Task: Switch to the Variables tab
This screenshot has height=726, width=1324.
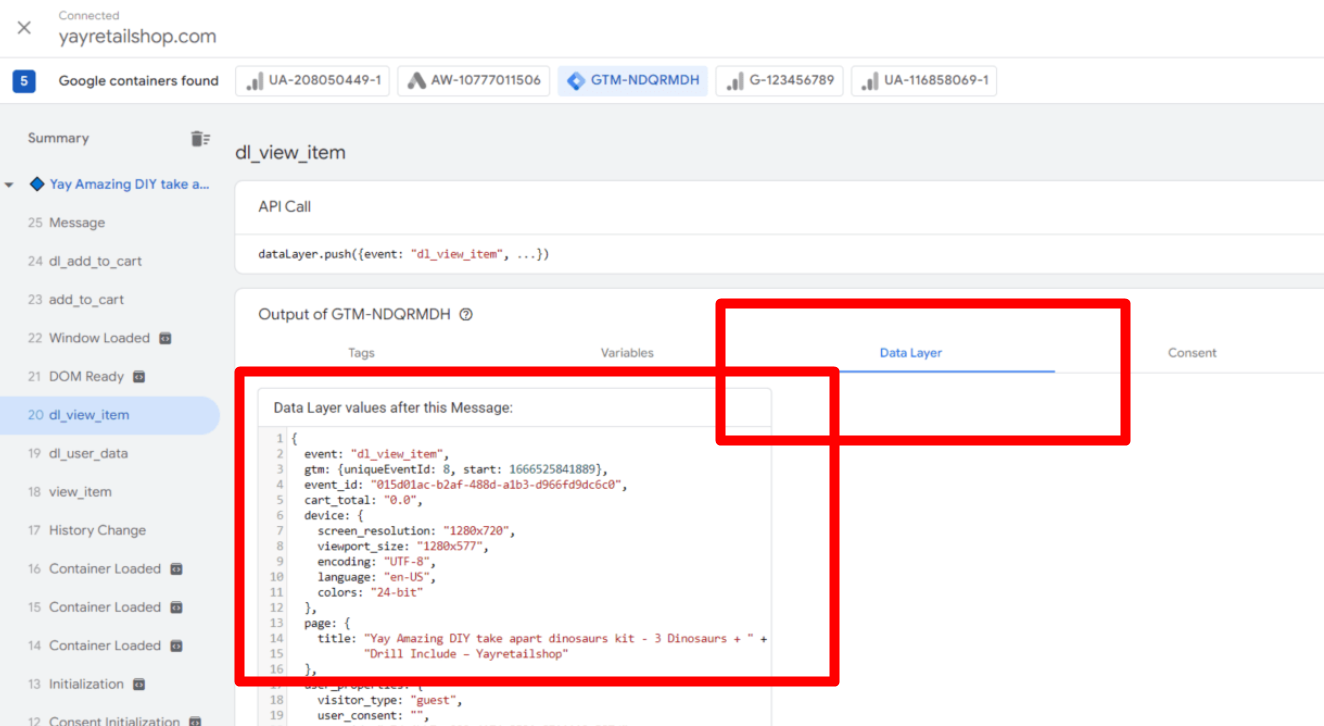Action: click(x=627, y=353)
